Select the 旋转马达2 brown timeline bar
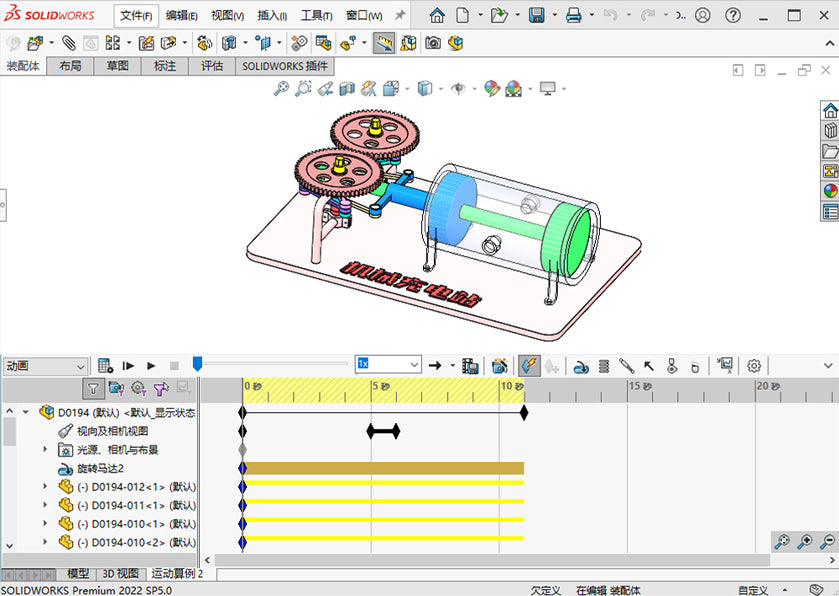This screenshot has width=839, height=596. coord(383,468)
